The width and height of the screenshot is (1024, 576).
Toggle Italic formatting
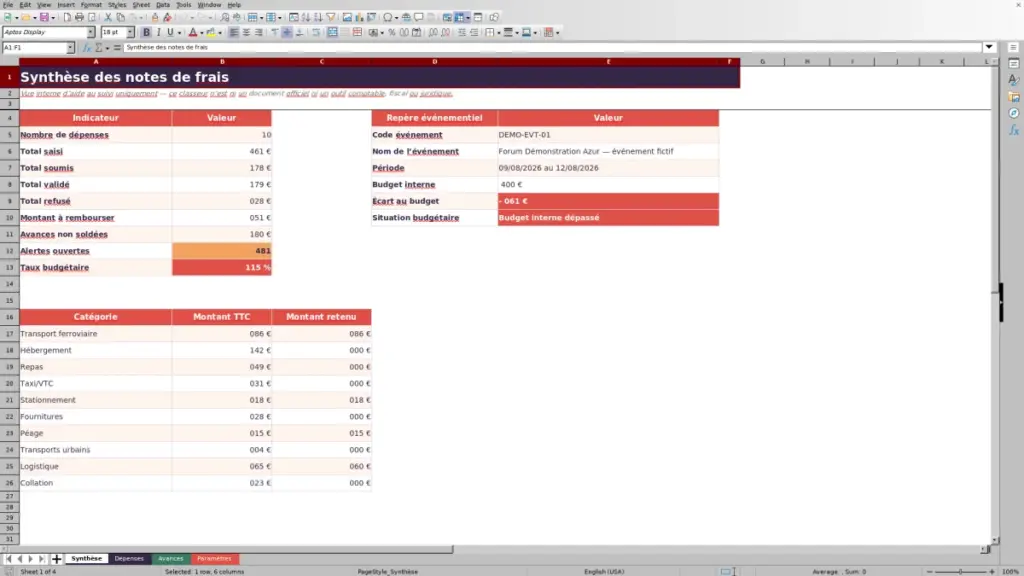coord(159,33)
